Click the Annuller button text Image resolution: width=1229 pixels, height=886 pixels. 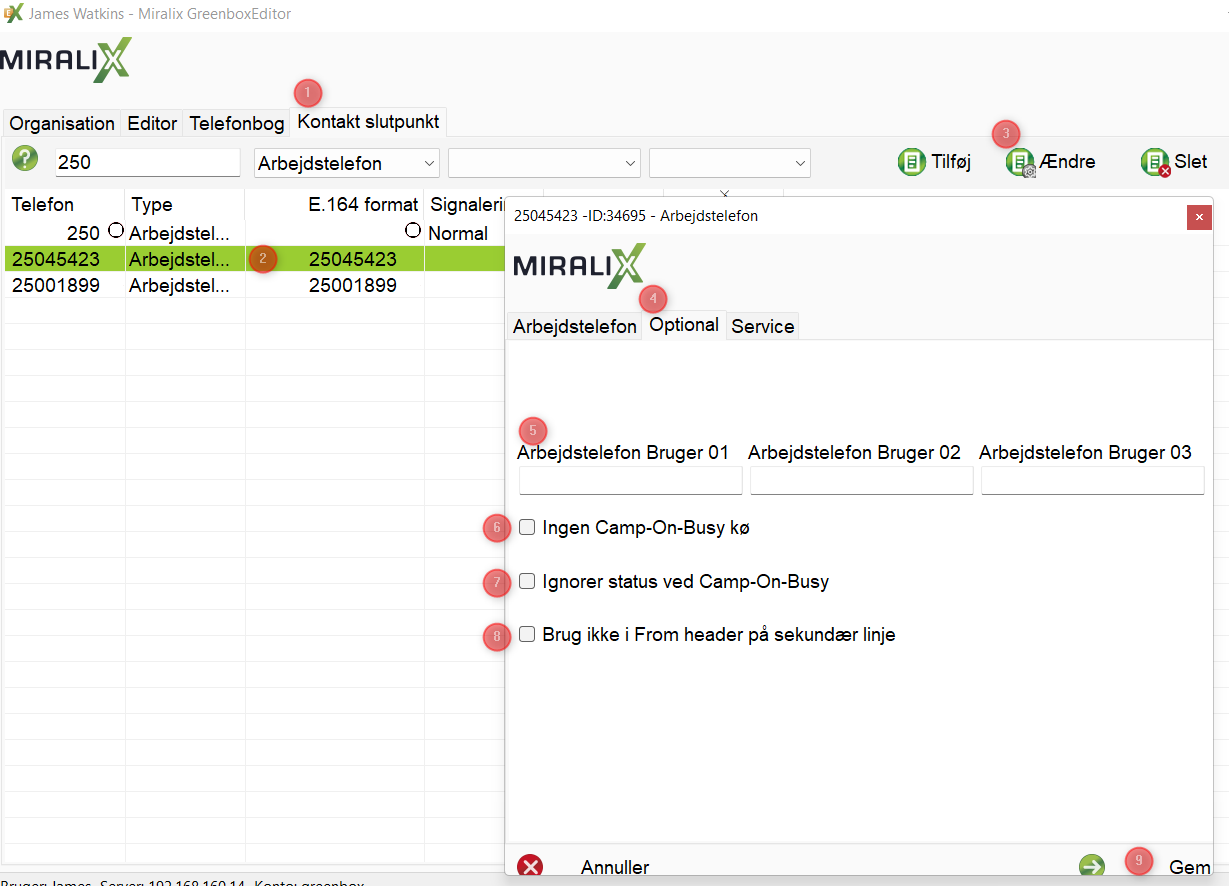coord(614,867)
